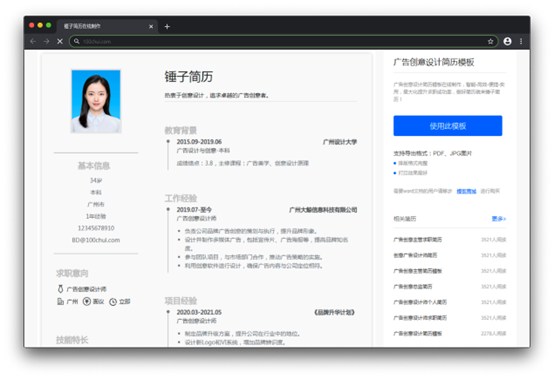Click the 34岁 age text
Image resolution: width=554 pixels, height=379 pixels.
pyautogui.click(x=96, y=180)
